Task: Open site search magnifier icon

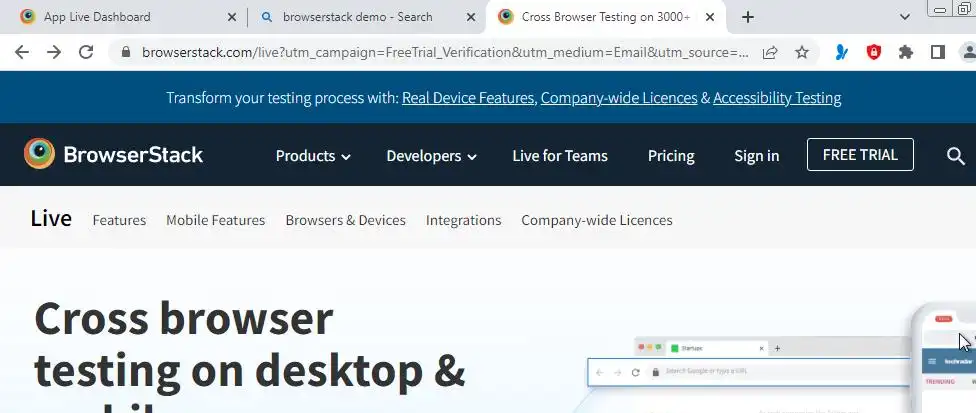Action: click(955, 155)
